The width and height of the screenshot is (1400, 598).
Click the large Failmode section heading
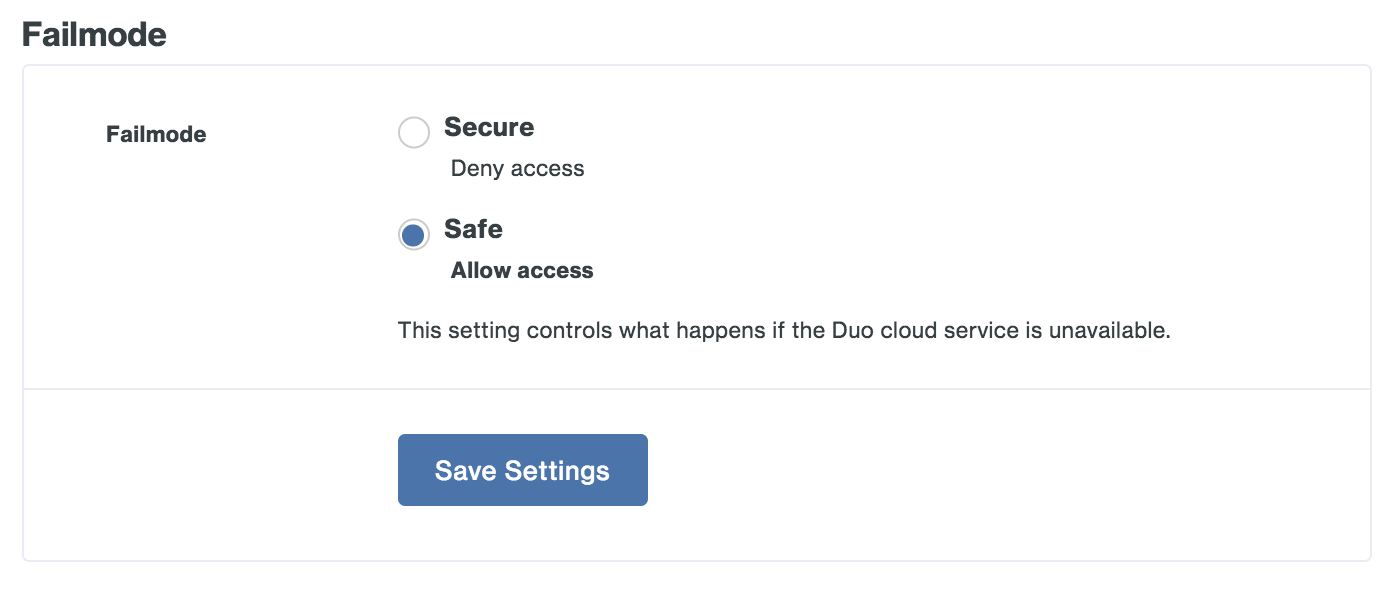coord(94,35)
